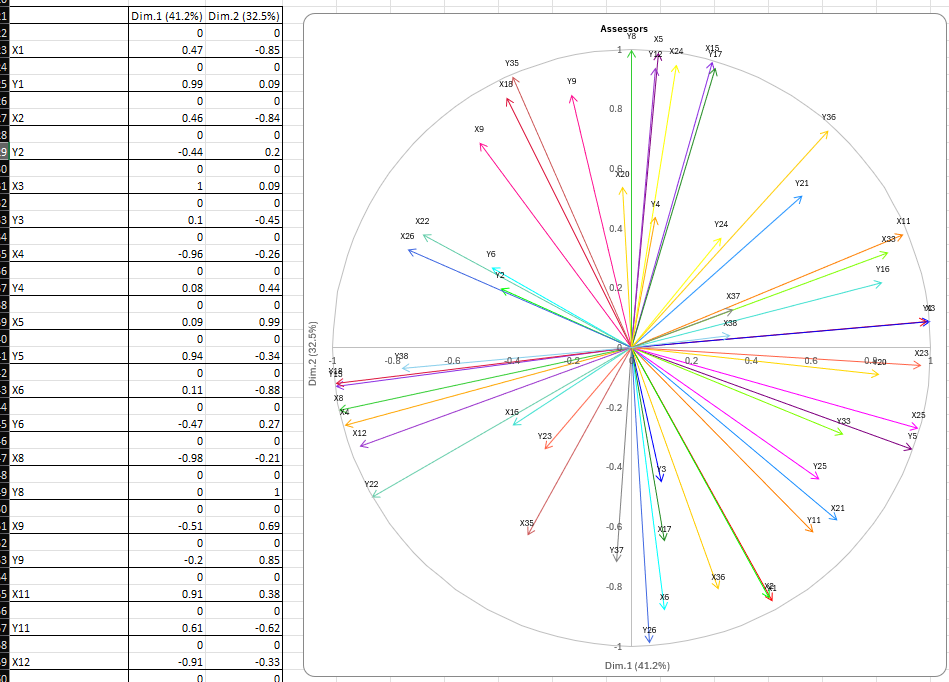
Task: Select the Dim.2 (32.5%) column header cell
Action: click(x=244, y=17)
